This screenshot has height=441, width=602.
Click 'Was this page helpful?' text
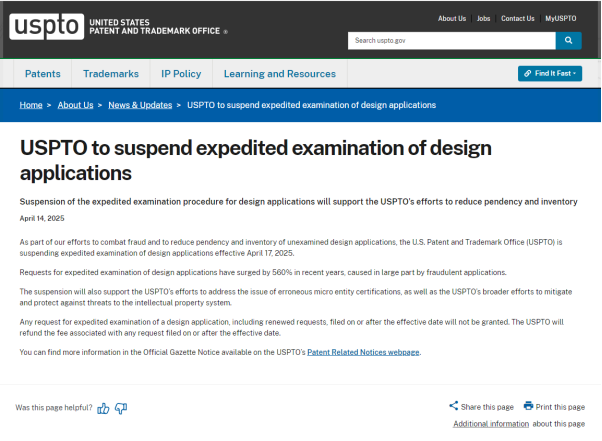tap(54, 408)
